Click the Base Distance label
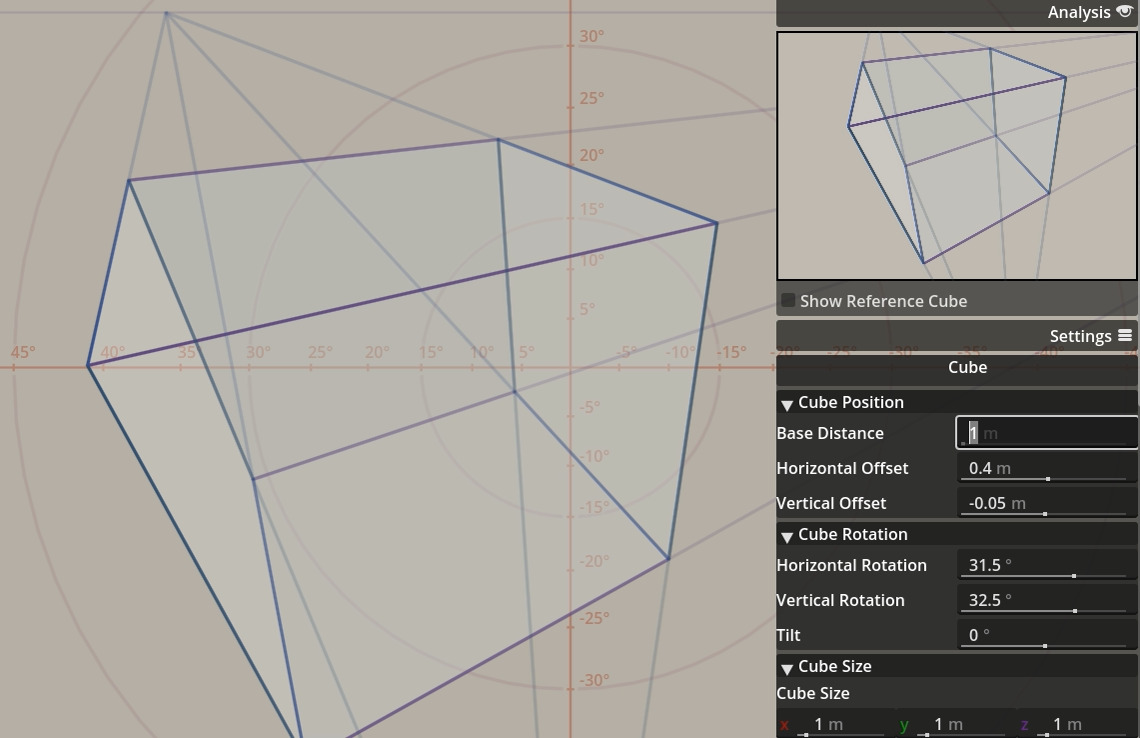 (830, 433)
